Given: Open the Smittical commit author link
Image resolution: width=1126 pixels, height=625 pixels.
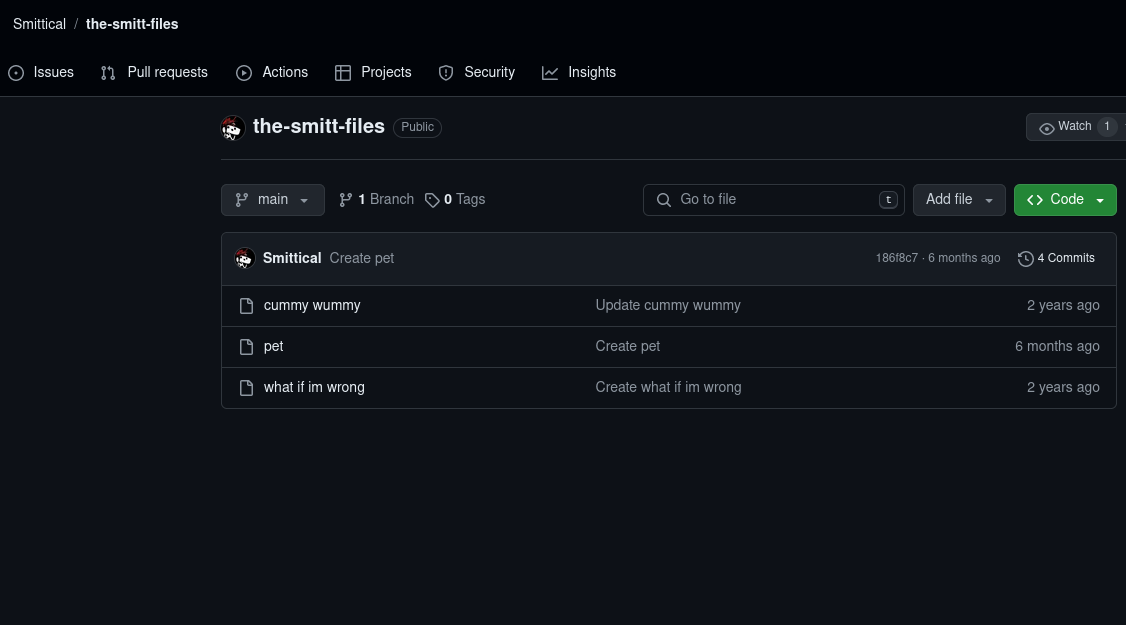Looking at the screenshot, I should 292,258.
